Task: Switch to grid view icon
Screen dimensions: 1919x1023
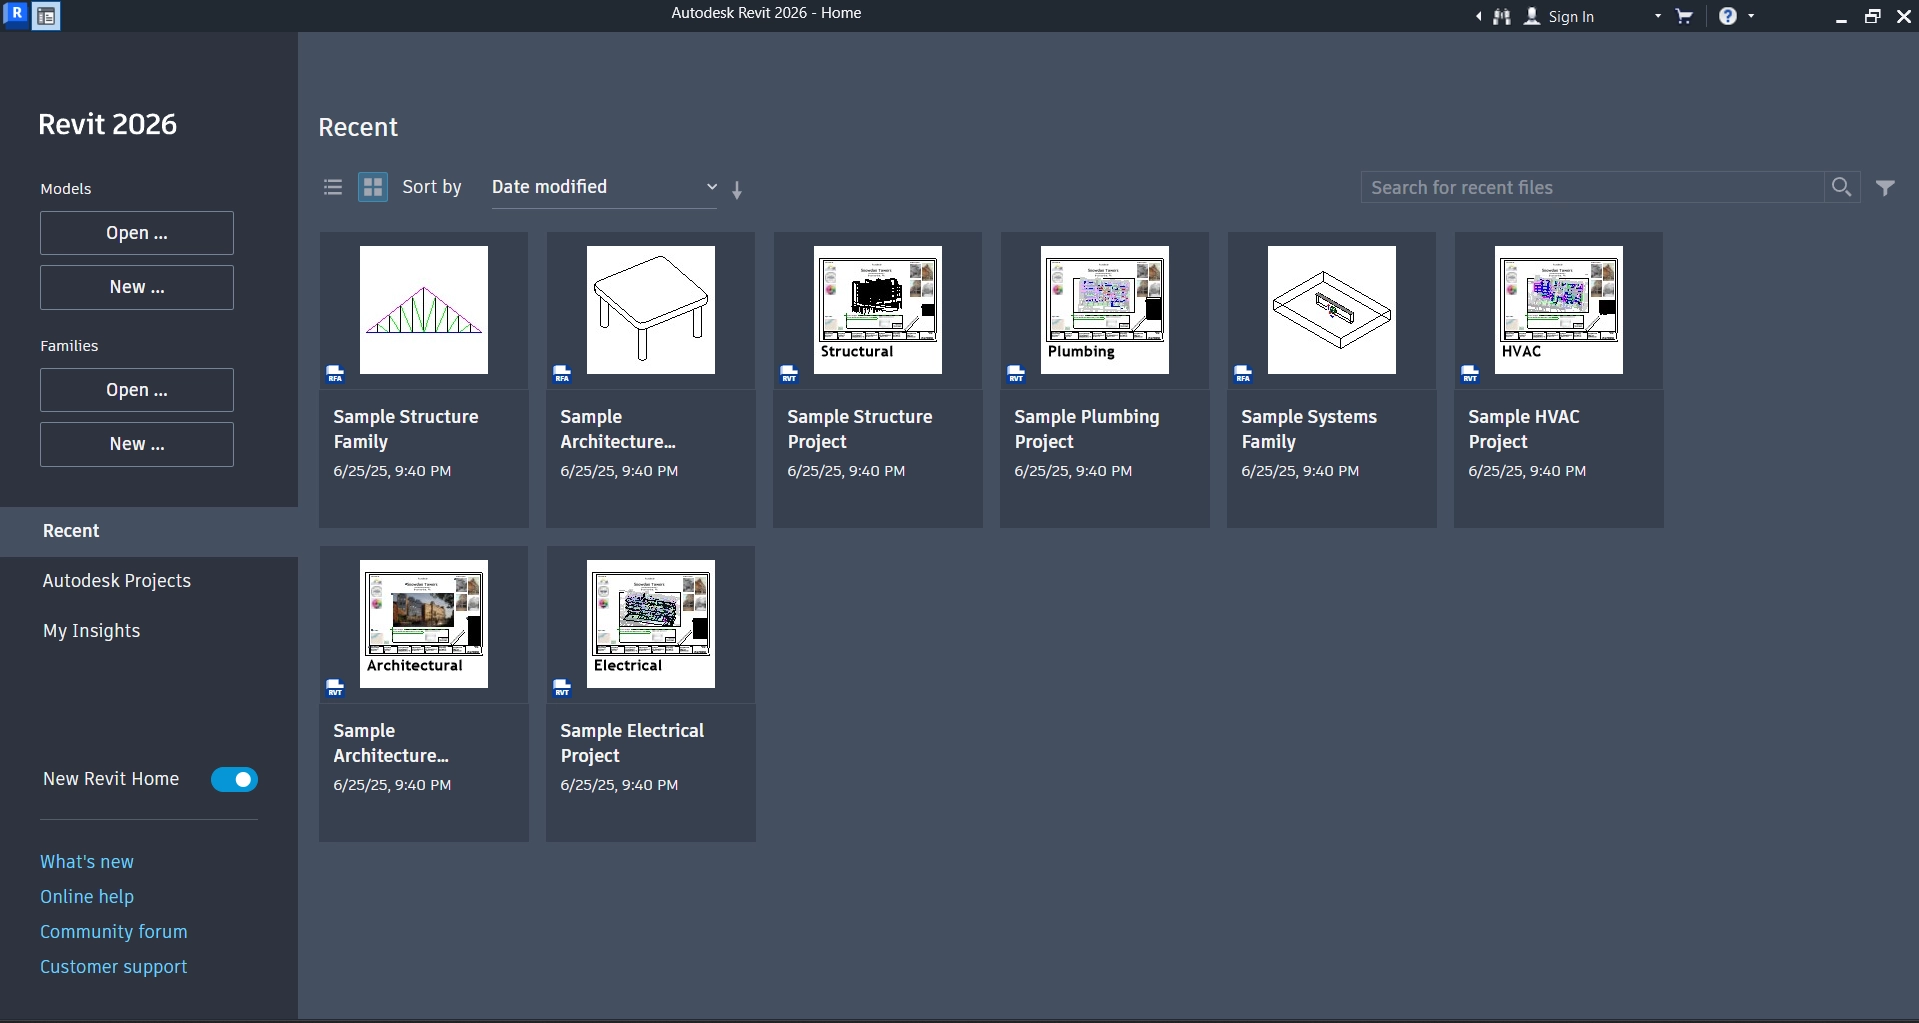Action: tap(373, 187)
